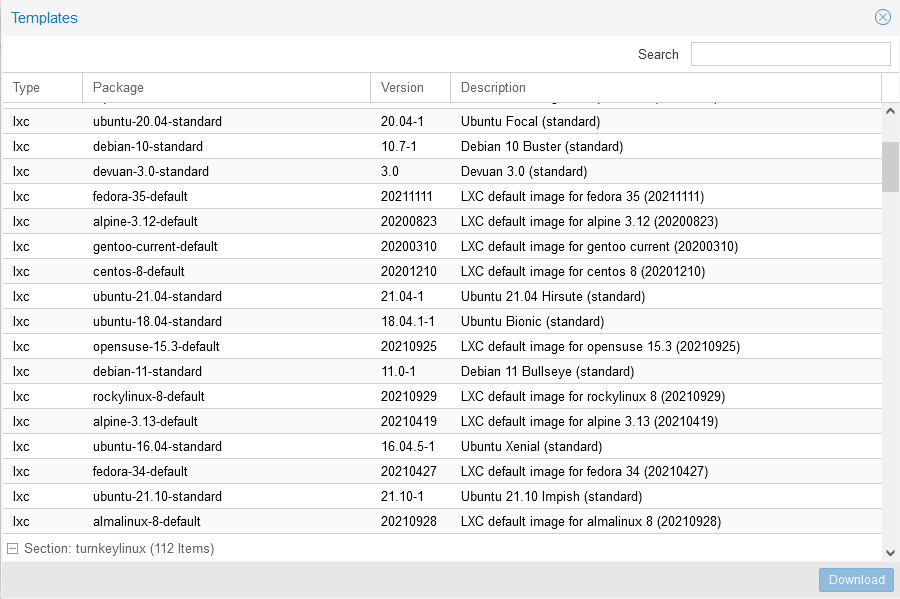Image resolution: width=900 pixels, height=599 pixels.
Task: Sort by the Package column header
Action: click(x=227, y=87)
